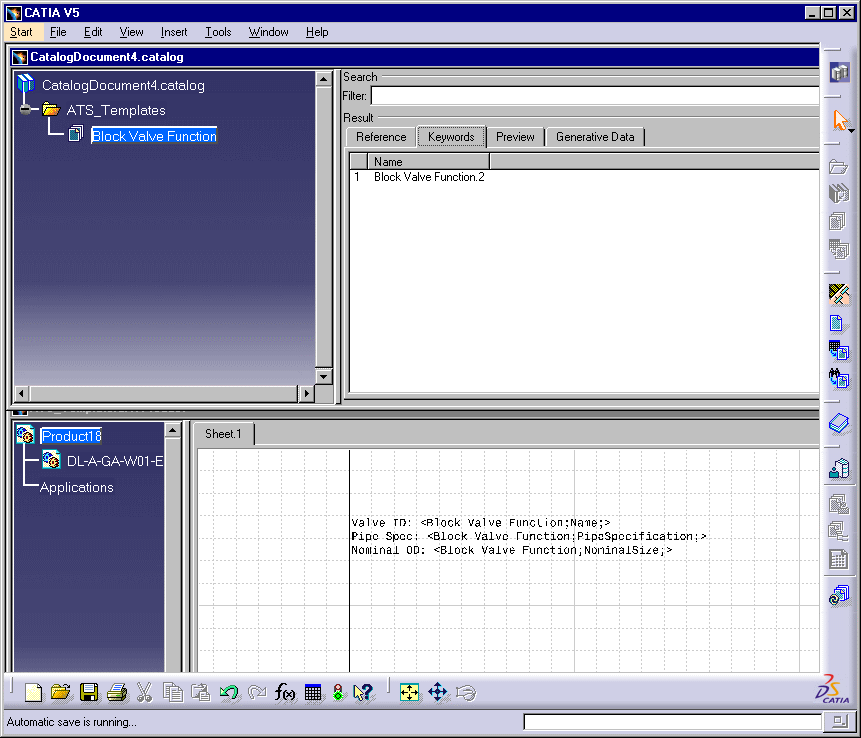Click the swirl with documents icon
This screenshot has height=738, width=861.
(838, 595)
